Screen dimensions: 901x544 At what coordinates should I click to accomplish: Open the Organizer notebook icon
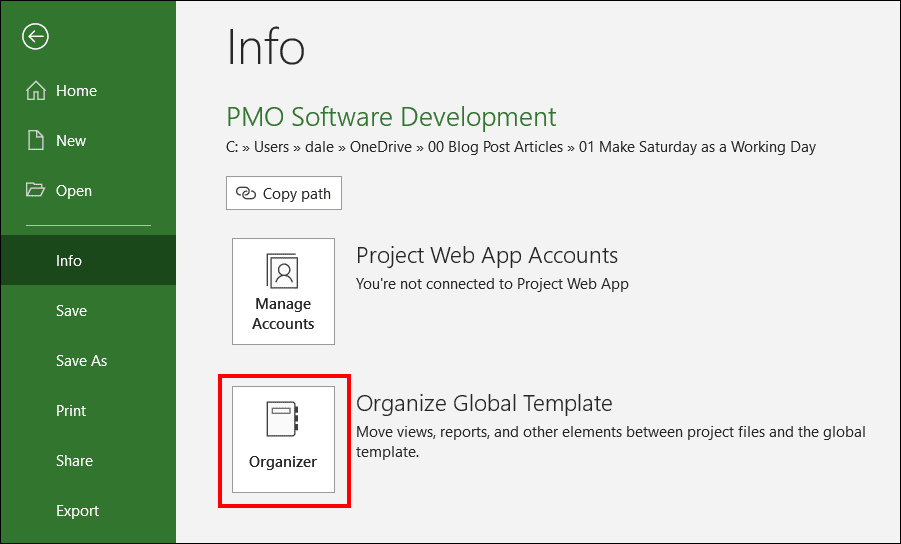[x=283, y=419]
